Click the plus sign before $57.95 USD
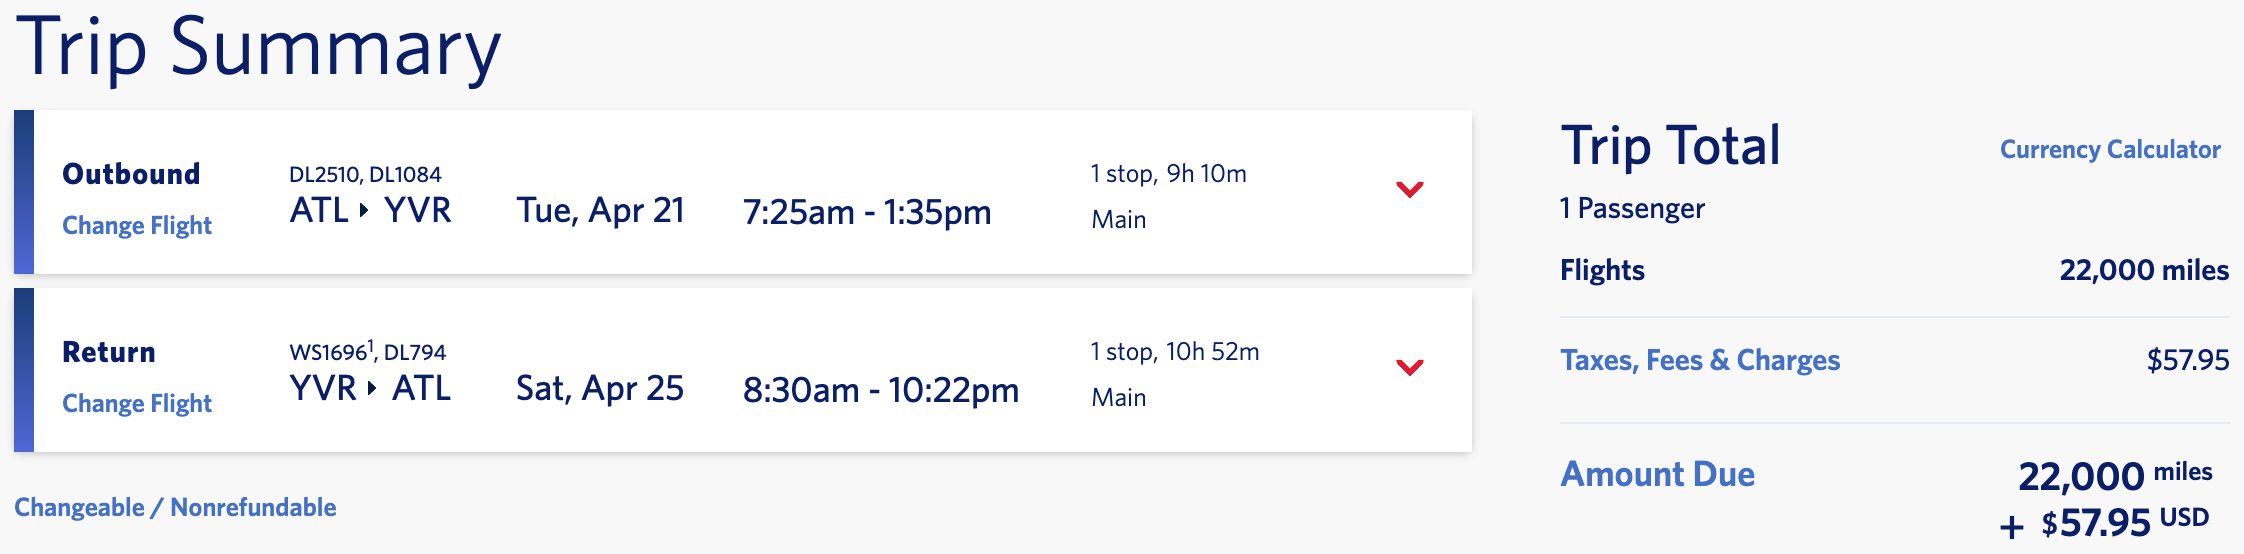Image resolution: width=2244 pixels, height=554 pixels. coord(2011,526)
